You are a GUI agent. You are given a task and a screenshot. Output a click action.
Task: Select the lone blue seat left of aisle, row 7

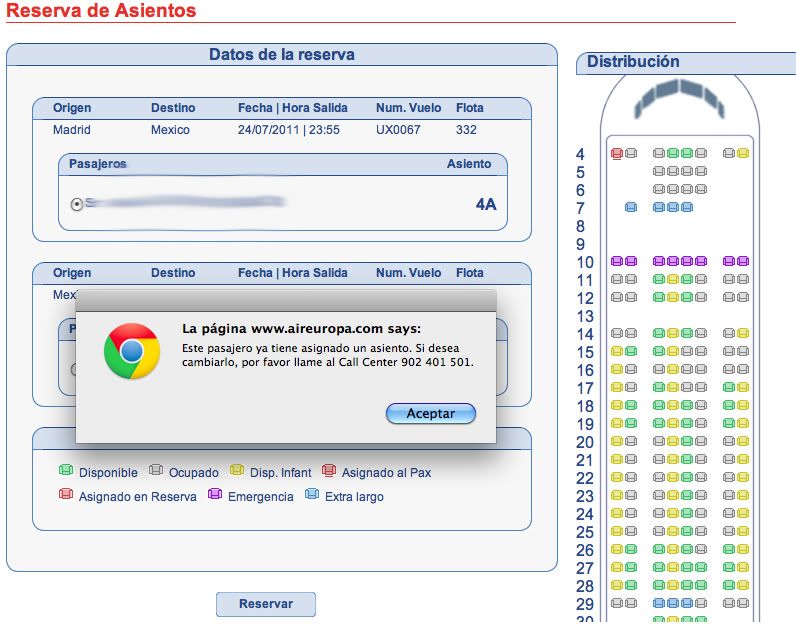point(631,207)
